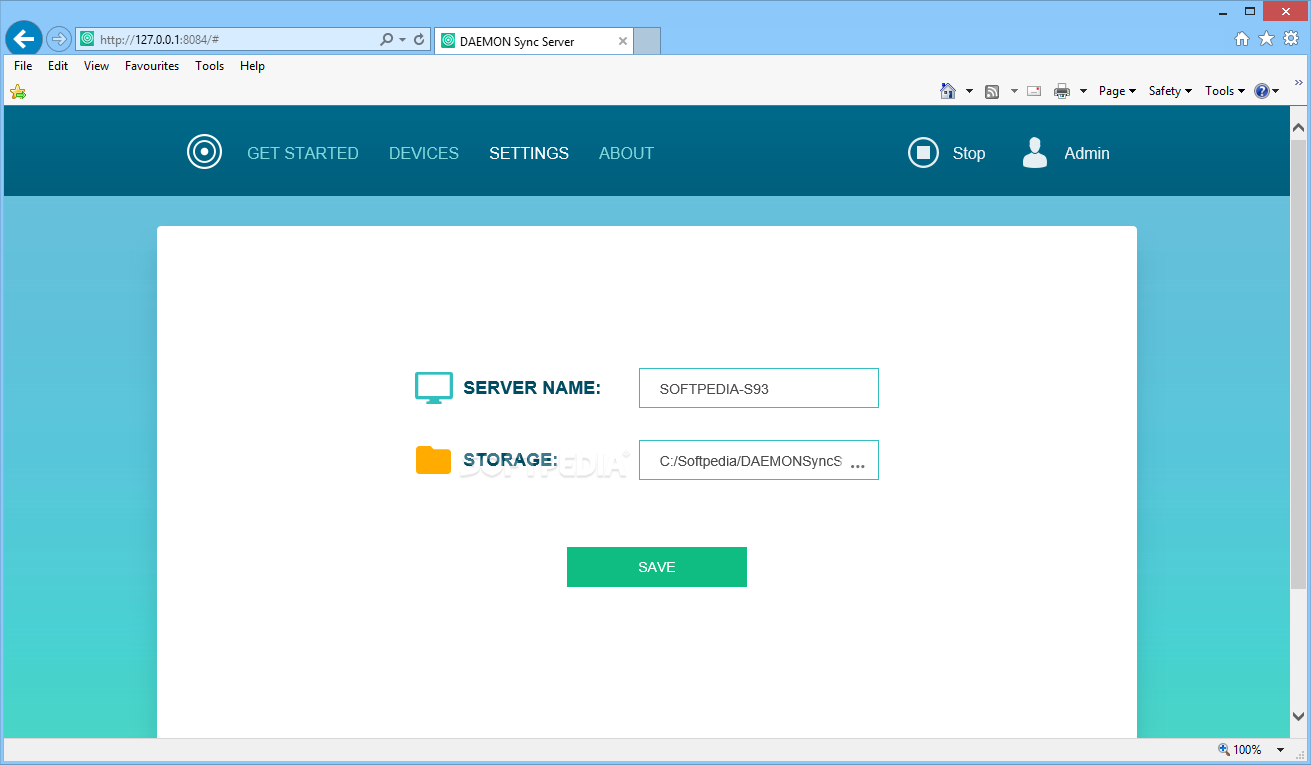The width and height of the screenshot is (1311, 765).
Task: Click the Stop label
Action: point(969,153)
